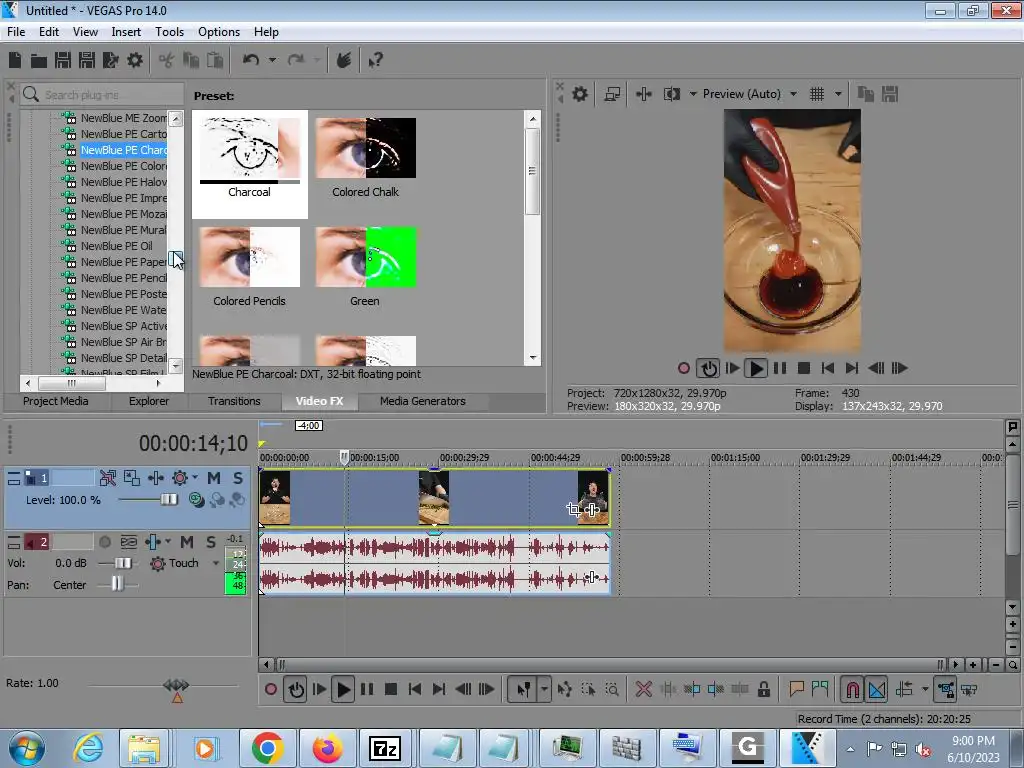Pause playback in preview transport
The width and height of the screenshot is (1024, 768).
pos(780,368)
